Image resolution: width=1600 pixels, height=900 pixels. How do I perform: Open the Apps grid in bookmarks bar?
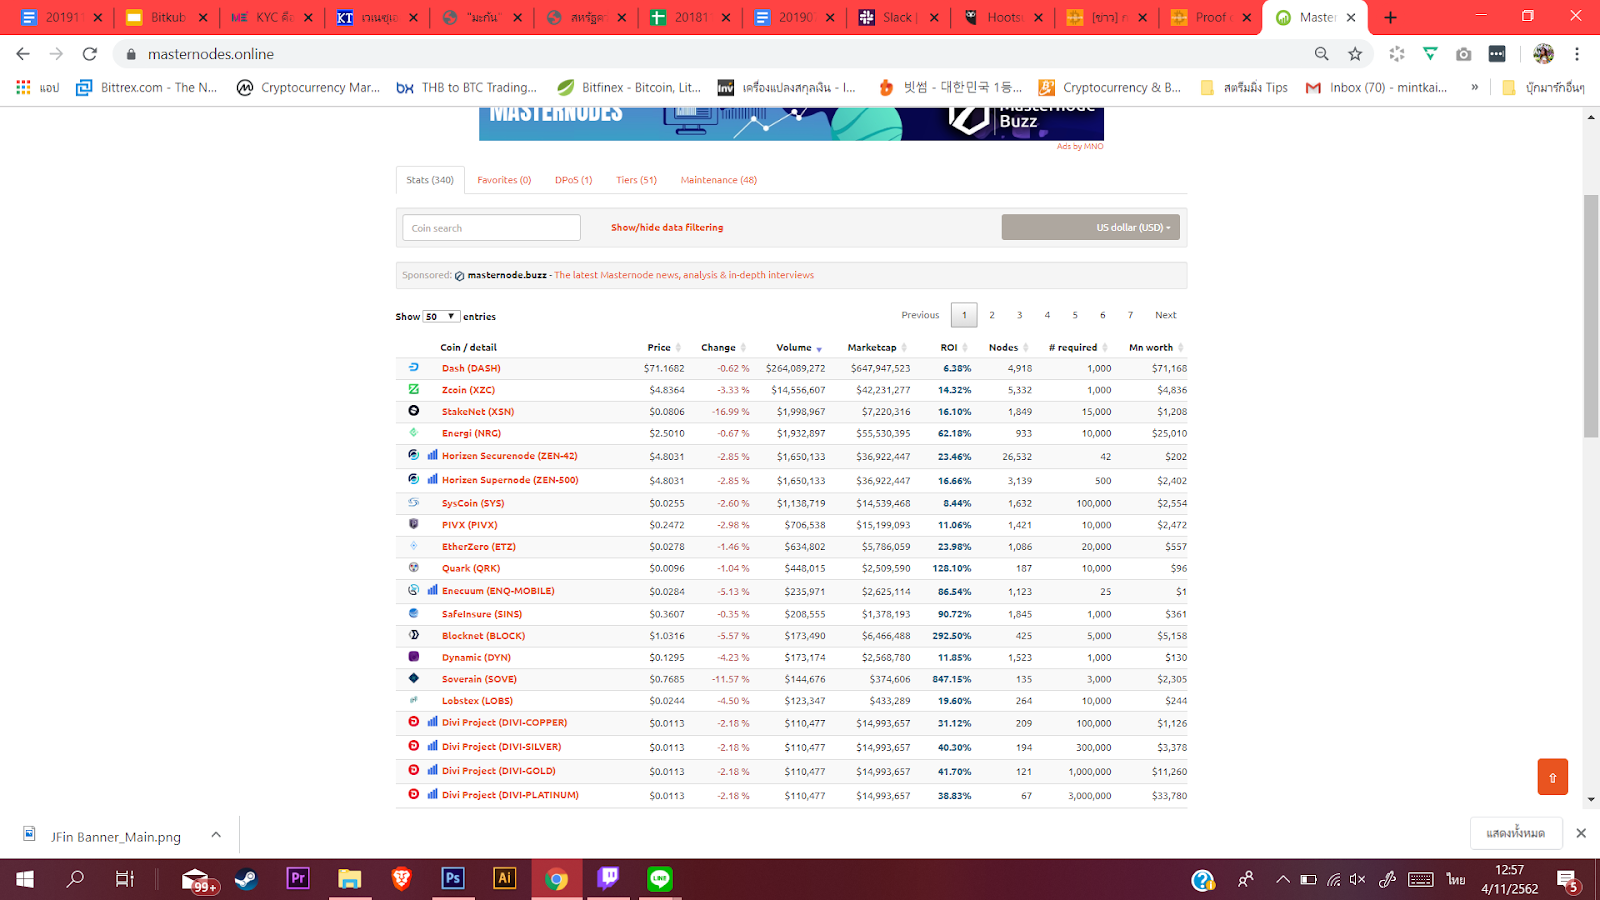pyautogui.click(x=23, y=87)
